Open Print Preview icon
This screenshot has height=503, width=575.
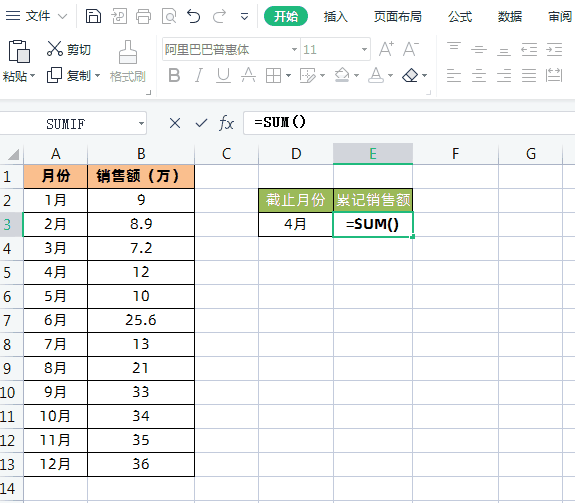point(169,16)
